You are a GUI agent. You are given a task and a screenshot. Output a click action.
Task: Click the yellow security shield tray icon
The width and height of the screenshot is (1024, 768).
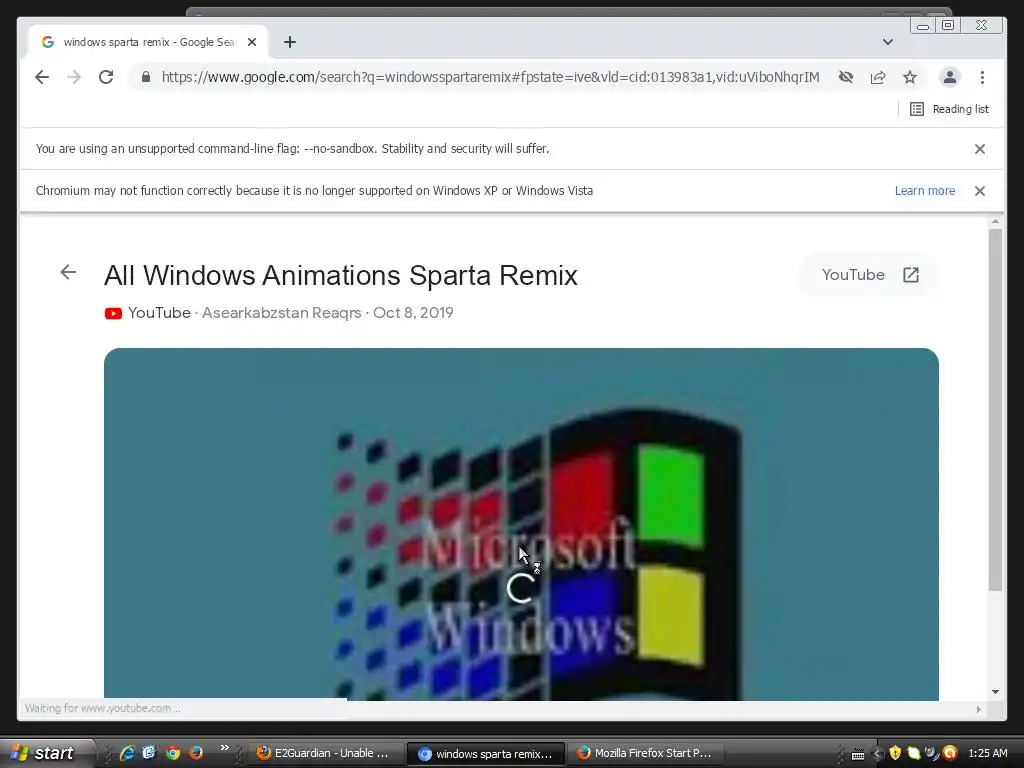point(895,753)
